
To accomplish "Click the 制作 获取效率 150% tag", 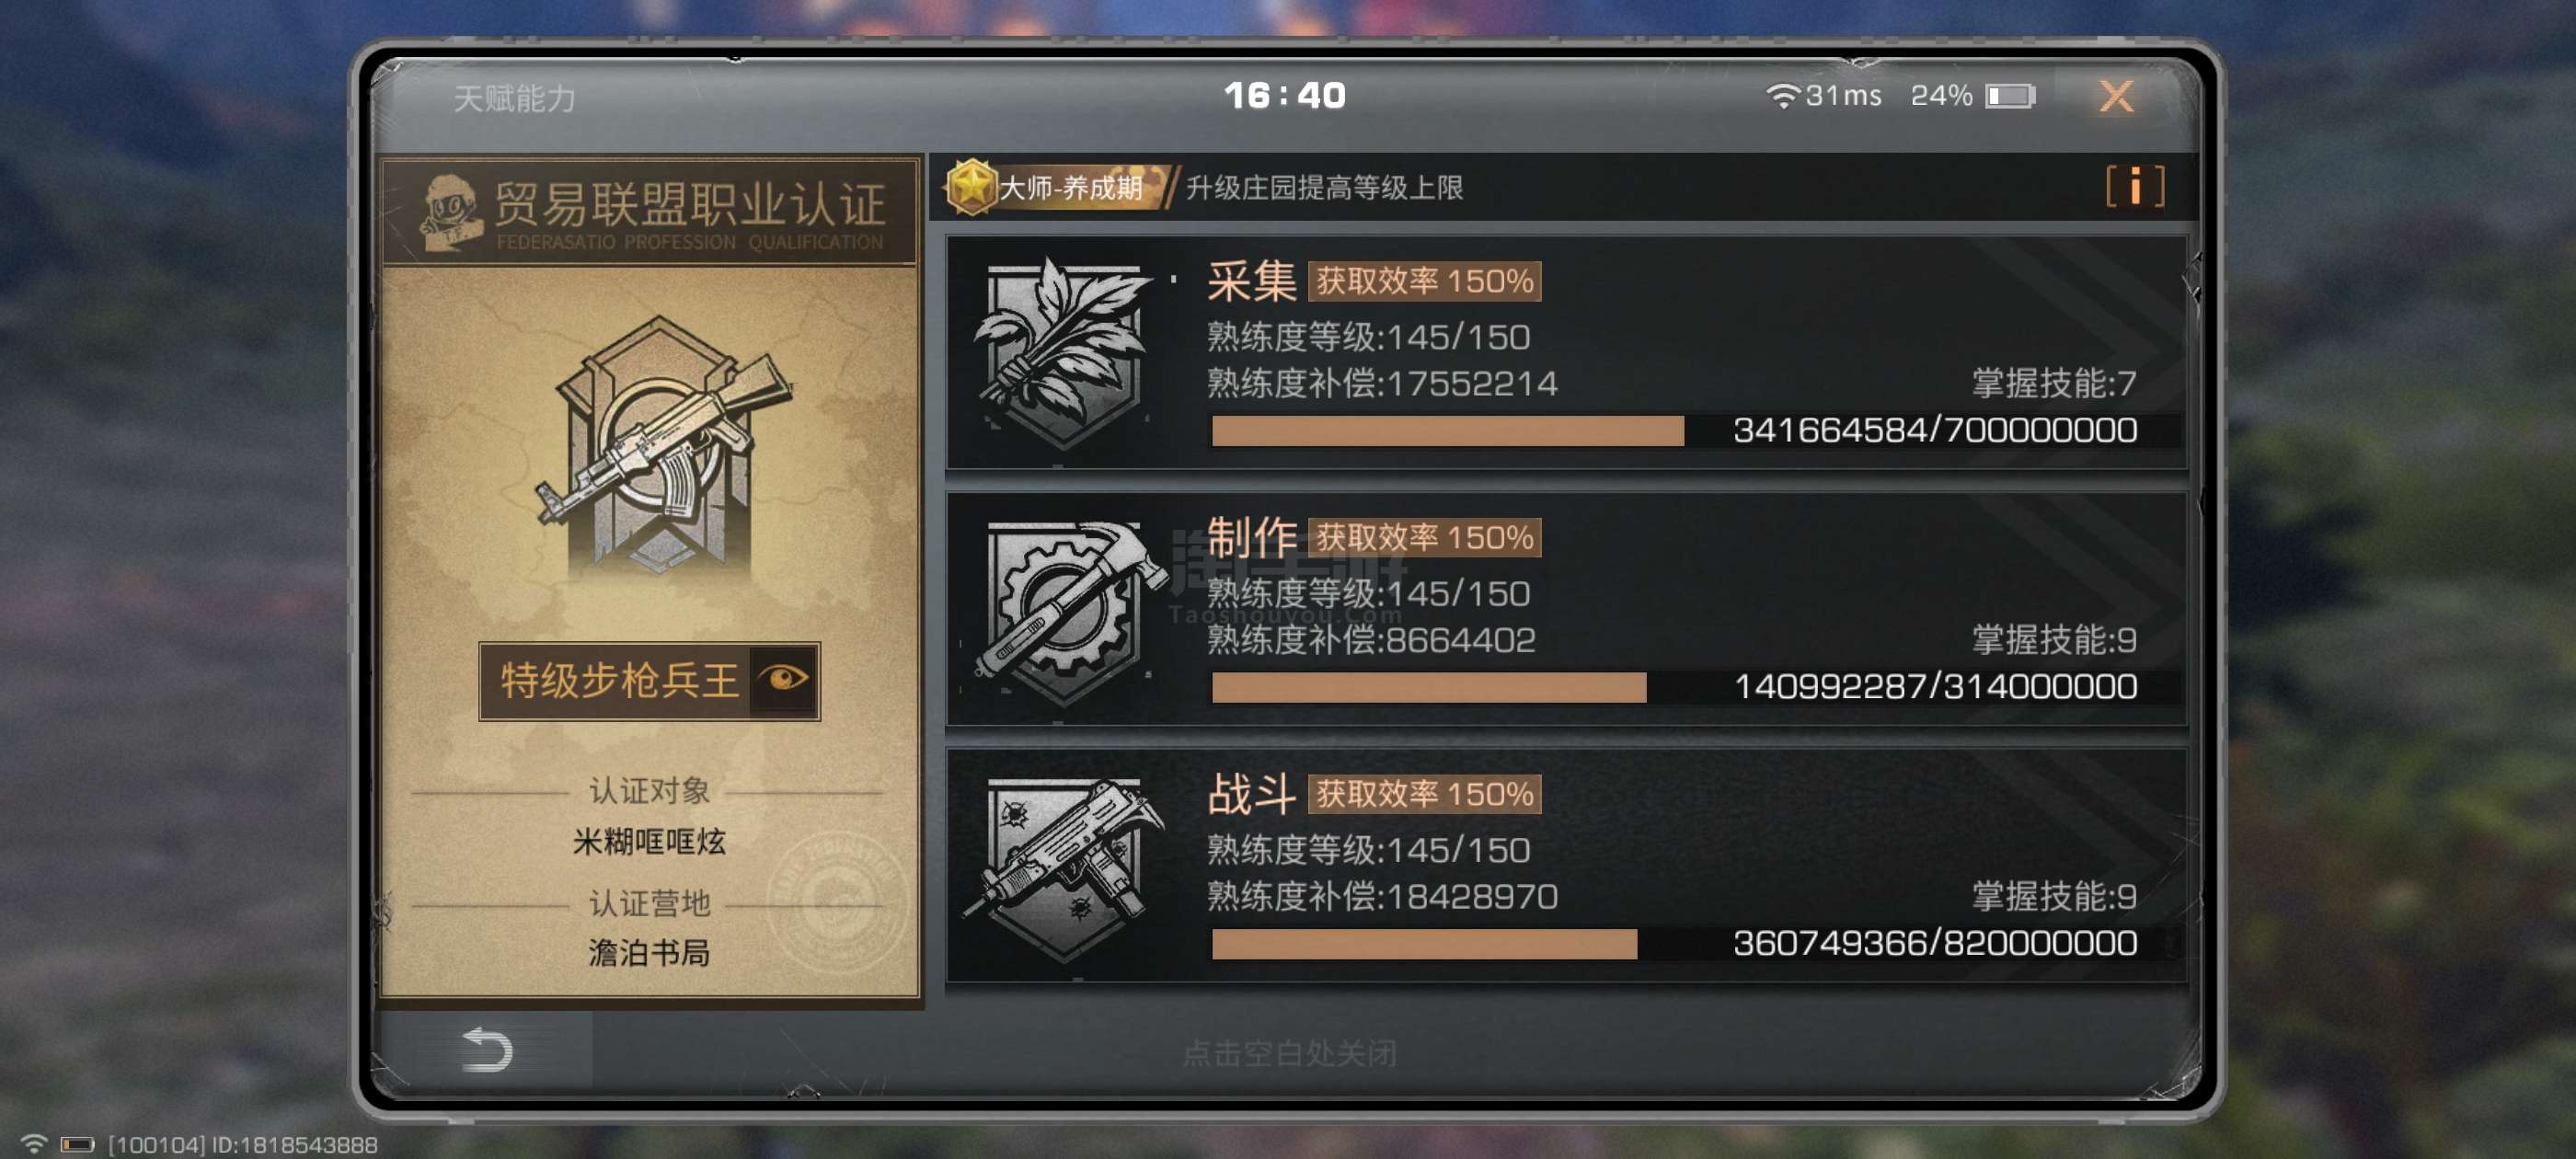I will point(1424,537).
